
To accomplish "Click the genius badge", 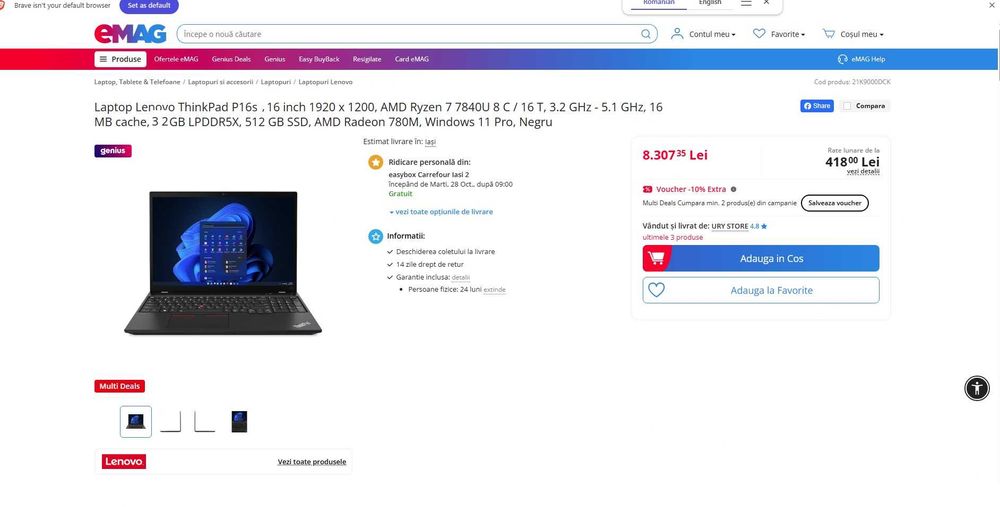I will (x=113, y=151).
